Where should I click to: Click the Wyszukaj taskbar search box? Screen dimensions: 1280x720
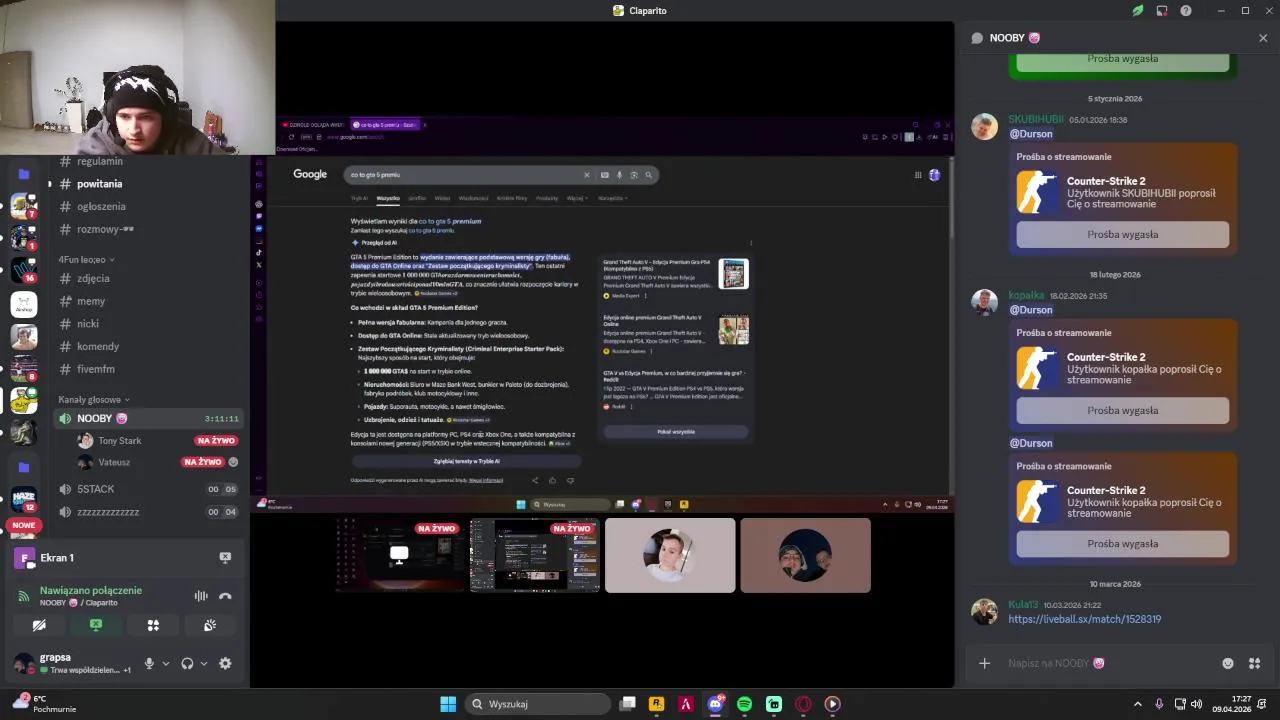click(x=536, y=704)
